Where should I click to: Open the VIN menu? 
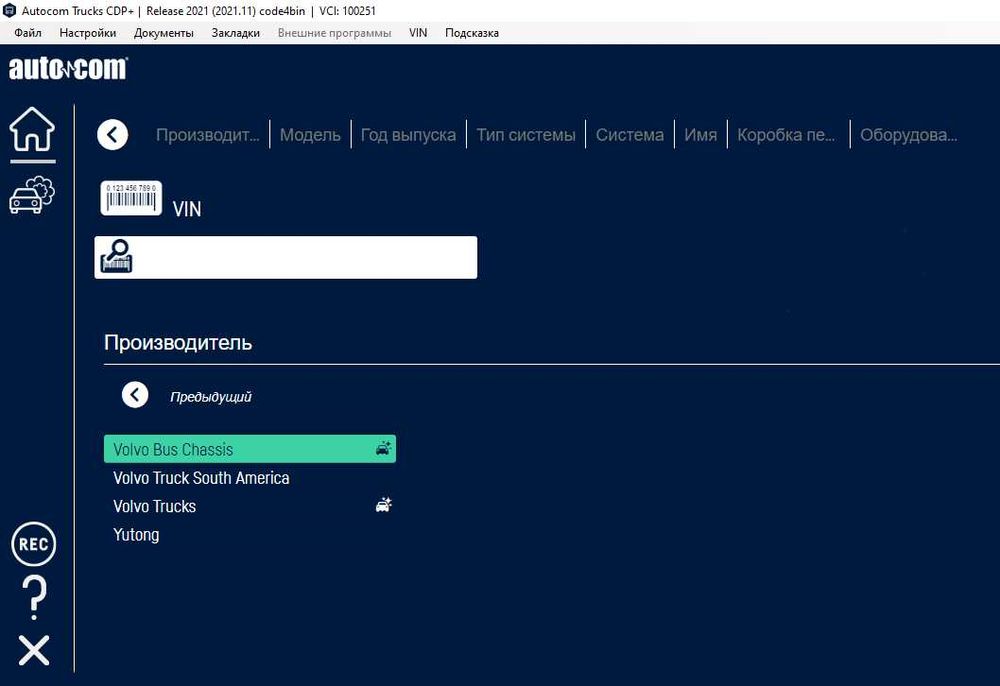(418, 33)
